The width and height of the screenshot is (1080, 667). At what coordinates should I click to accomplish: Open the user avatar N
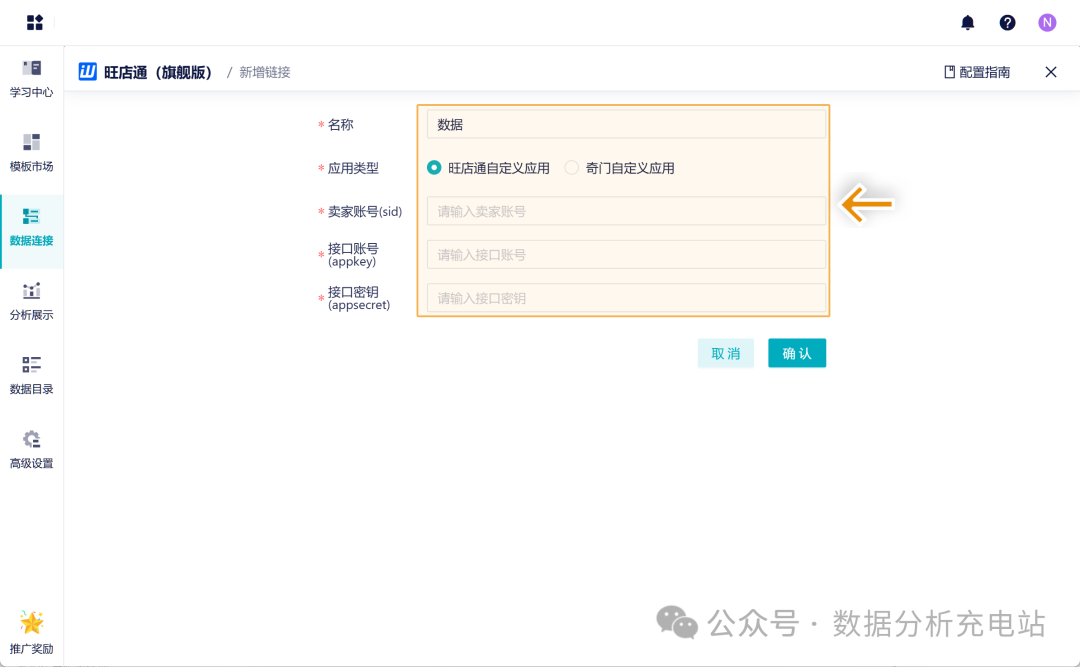[x=1047, y=23]
